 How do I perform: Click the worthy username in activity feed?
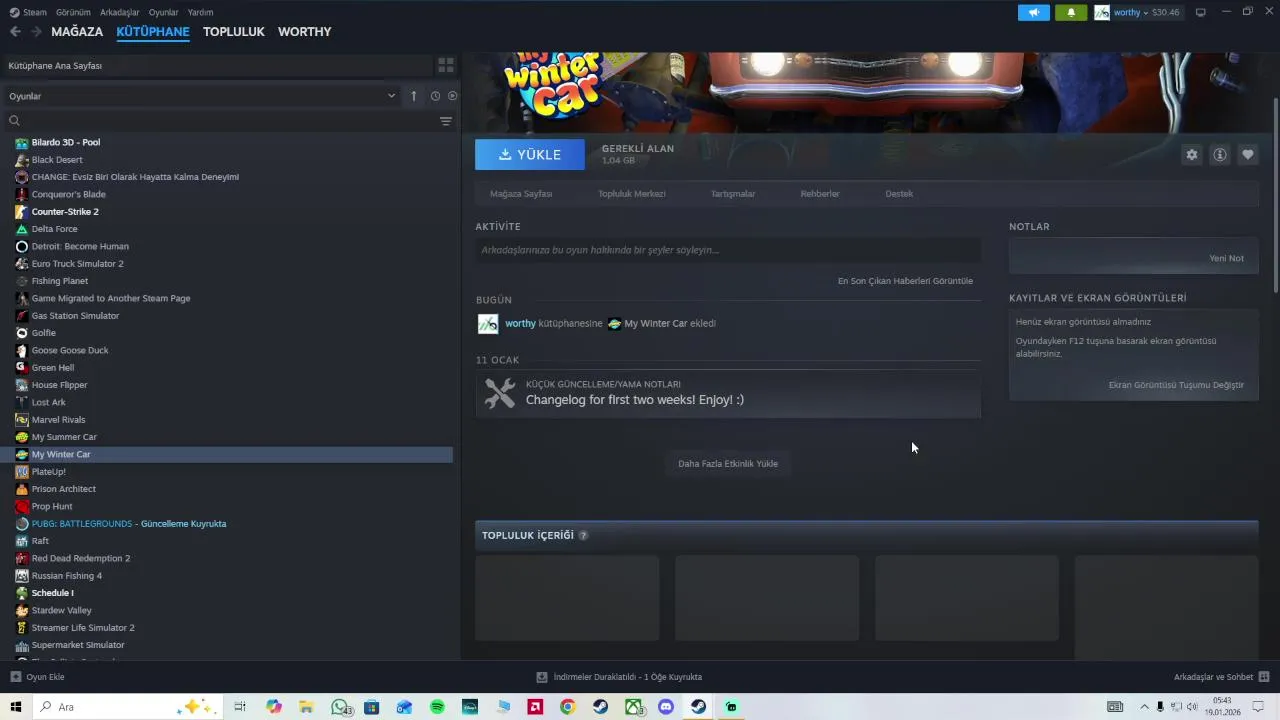(x=520, y=324)
